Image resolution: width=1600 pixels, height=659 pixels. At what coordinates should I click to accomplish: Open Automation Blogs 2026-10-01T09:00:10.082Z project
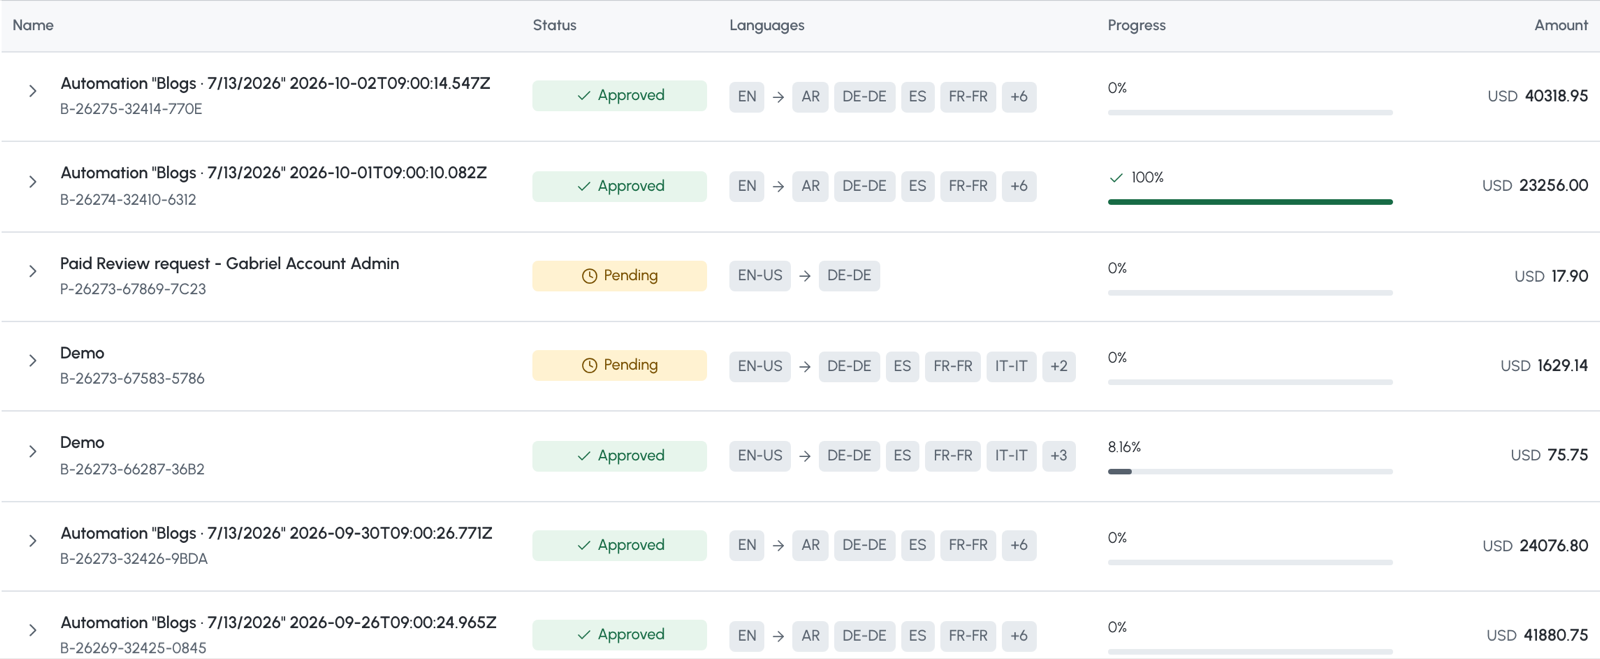point(273,173)
